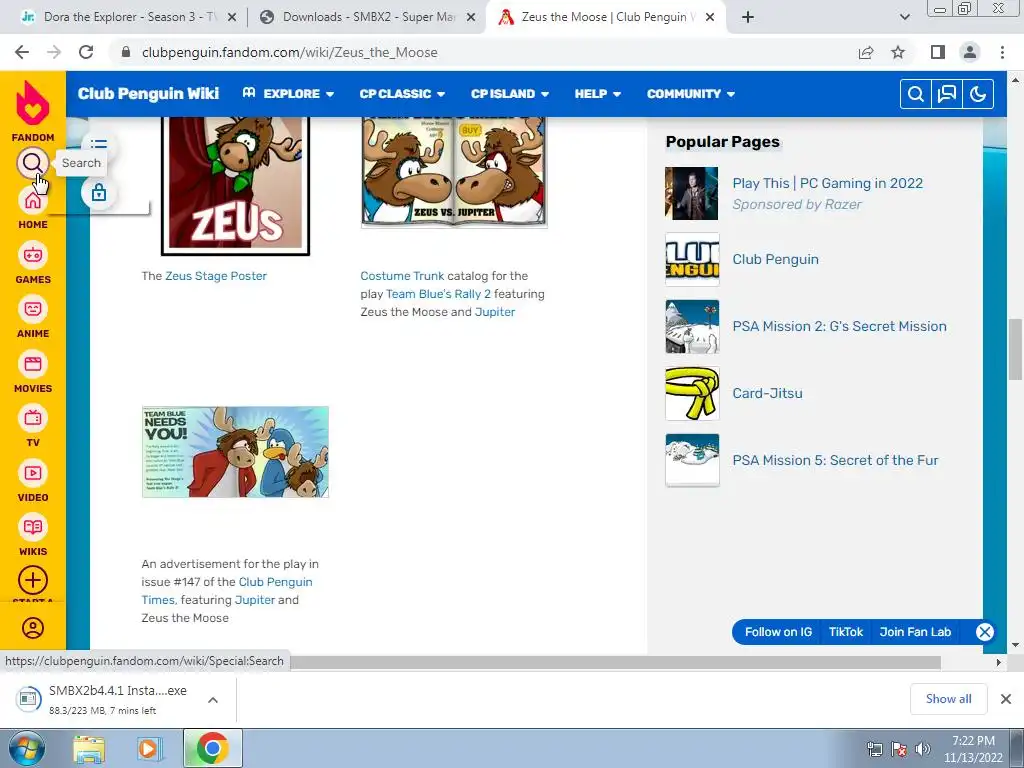Expand the CP Island dropdown menu
Screen dimensions: 1024x768
coord(510,94)
